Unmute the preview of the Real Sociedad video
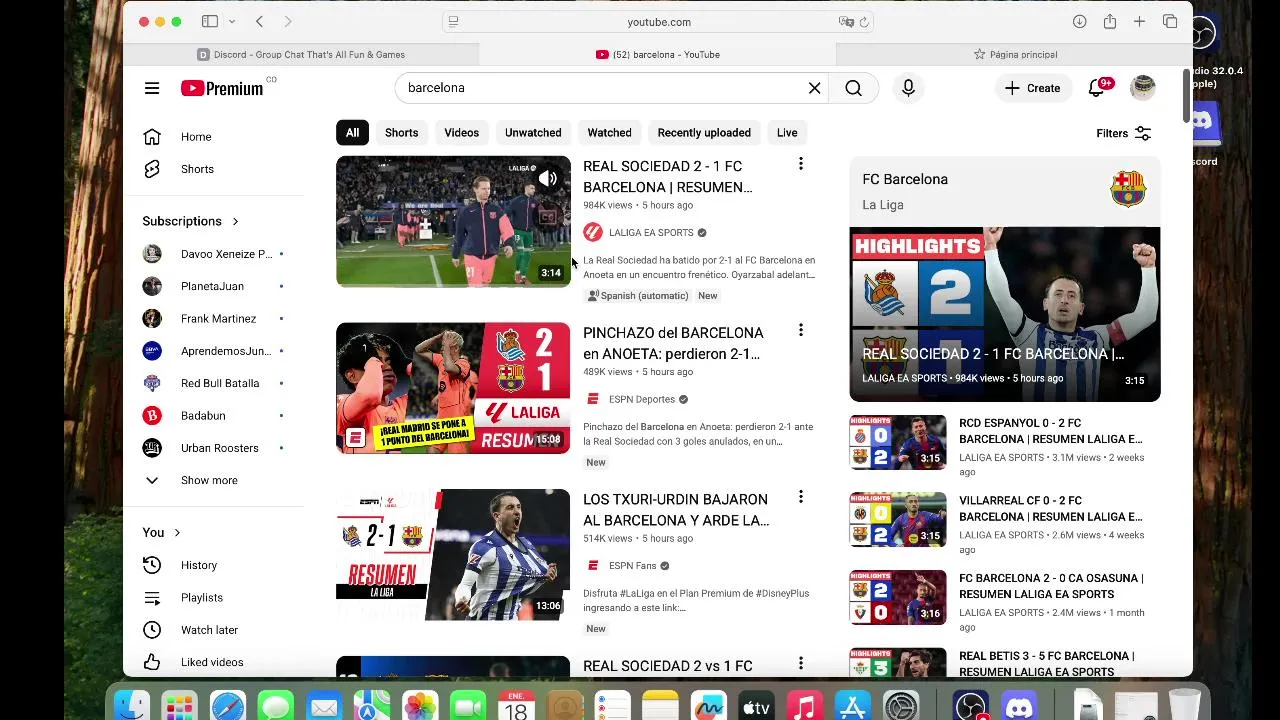 548,179
